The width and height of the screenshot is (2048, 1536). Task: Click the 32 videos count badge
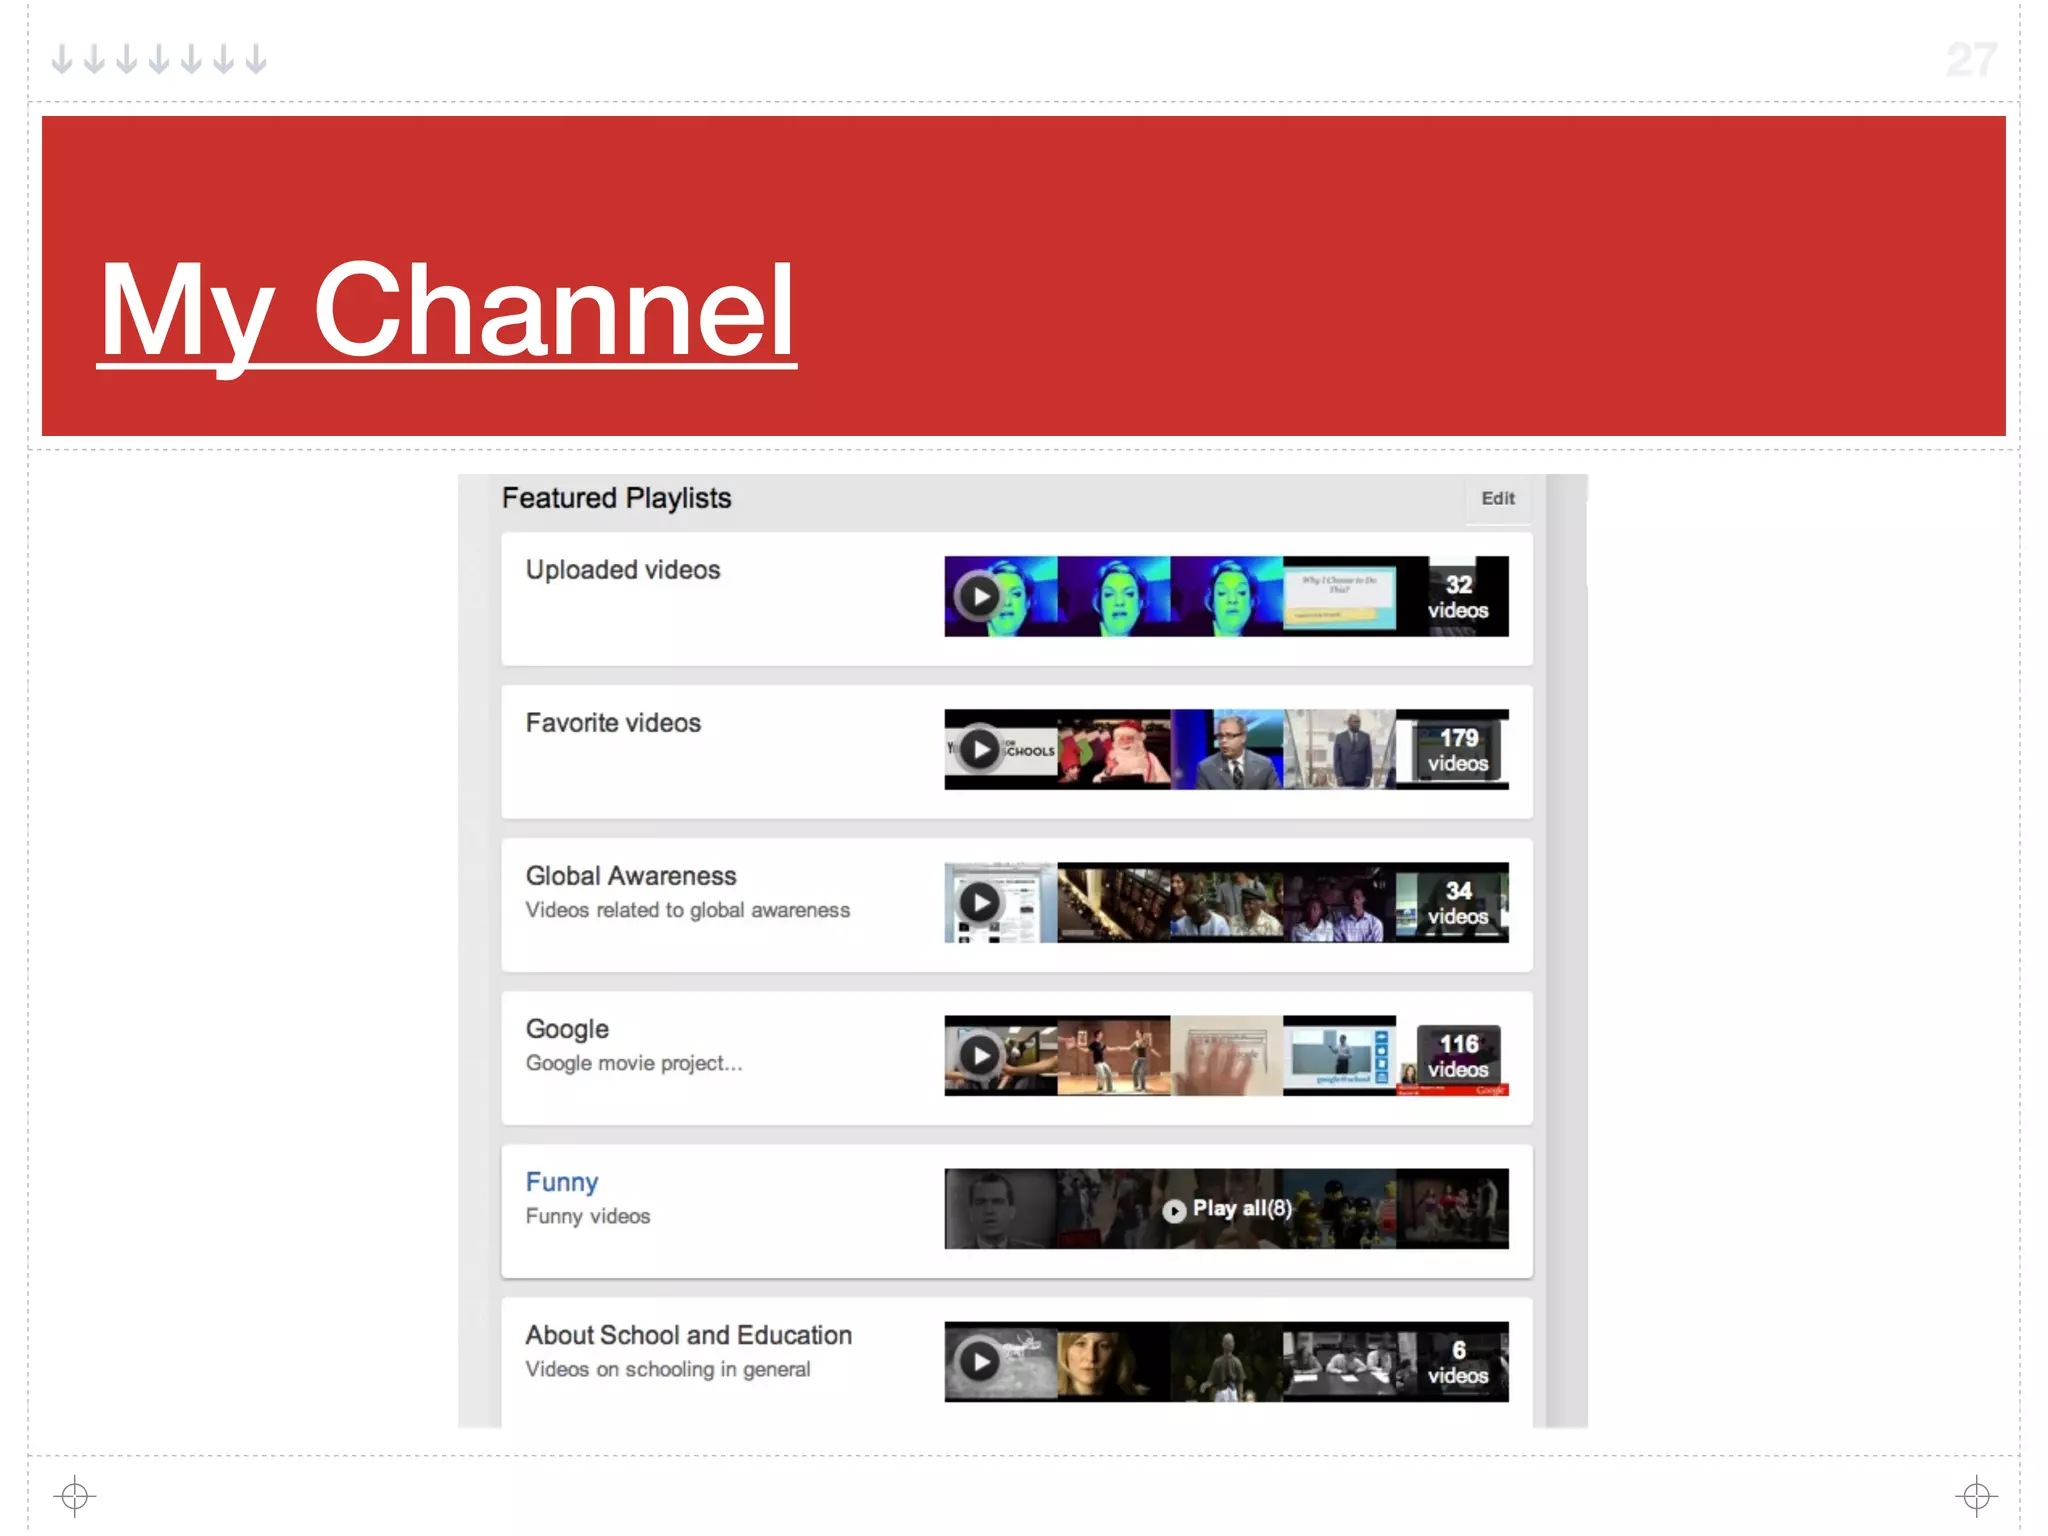(1457, 597)
